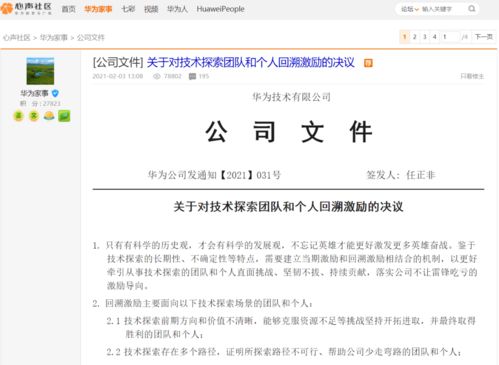499x365 pixels.
Task: Click the first yellow medal badge
Action: [x=18, y=116]
